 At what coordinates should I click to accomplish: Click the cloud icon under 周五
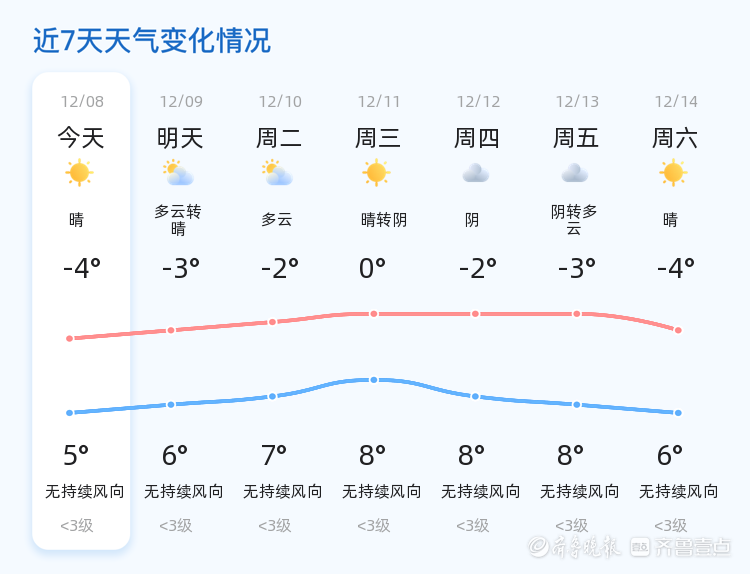[574, 173]
